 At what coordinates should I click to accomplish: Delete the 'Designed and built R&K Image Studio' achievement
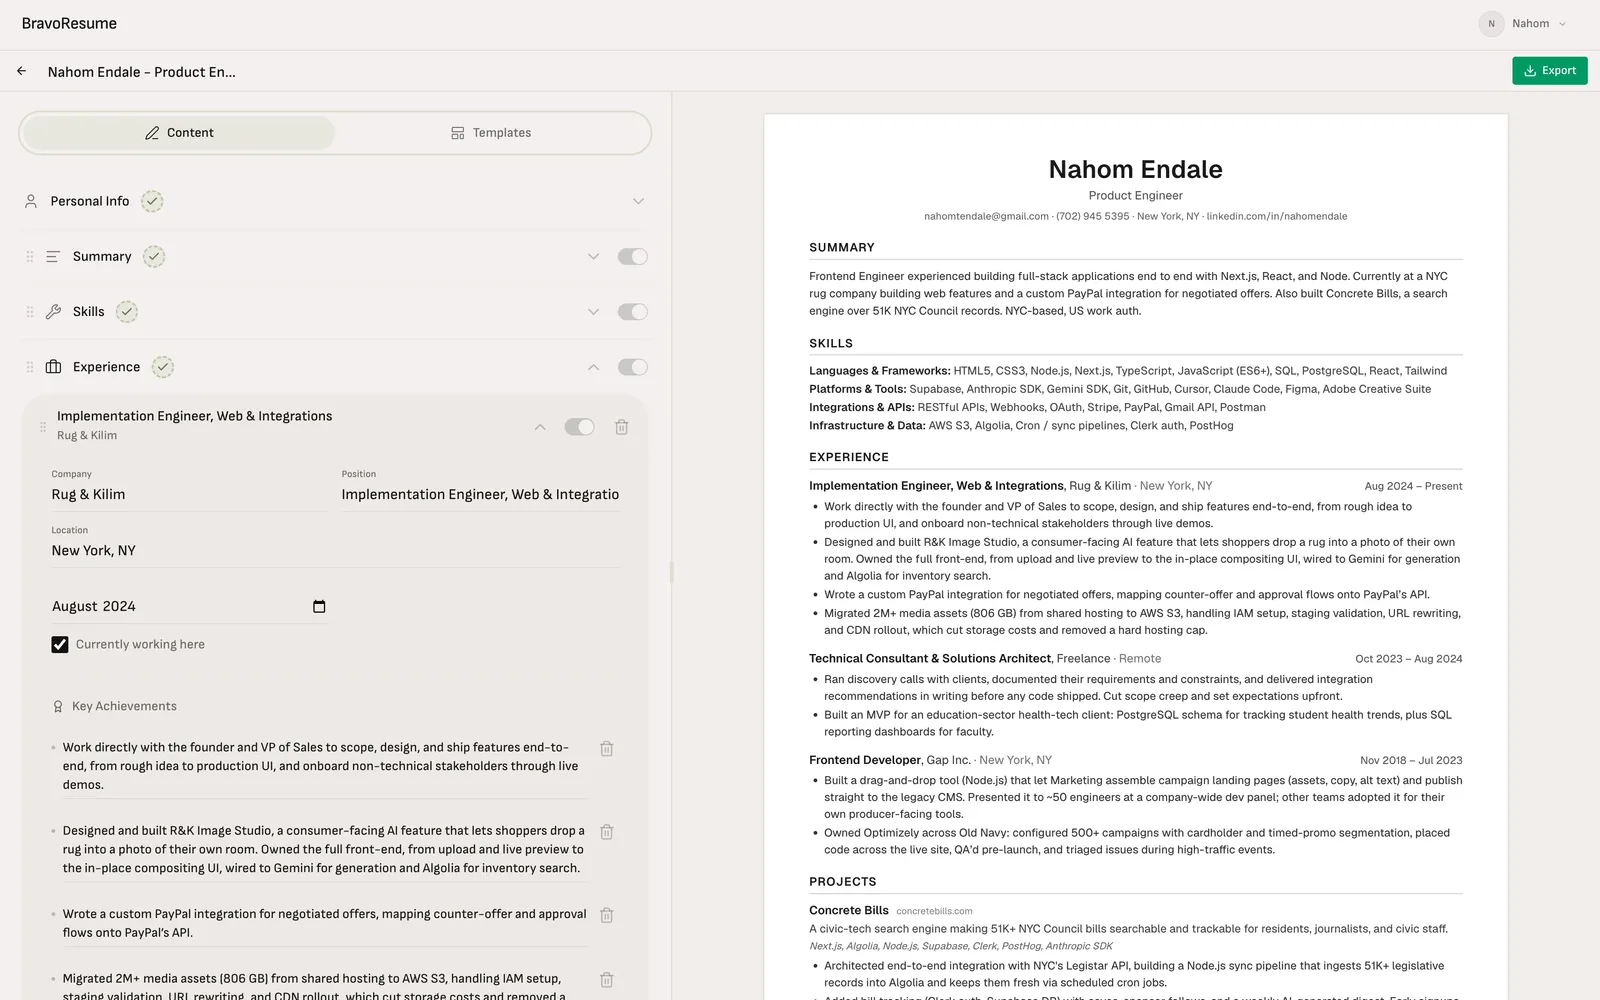[606, 832]
